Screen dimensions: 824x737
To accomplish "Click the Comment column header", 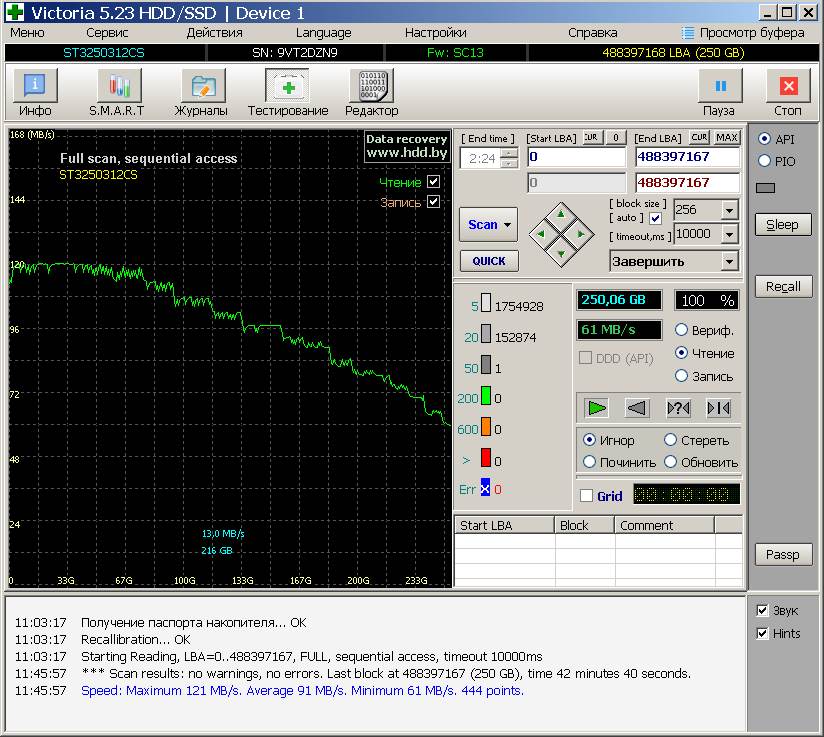I will pyautogui.click(x=664, y=525).
